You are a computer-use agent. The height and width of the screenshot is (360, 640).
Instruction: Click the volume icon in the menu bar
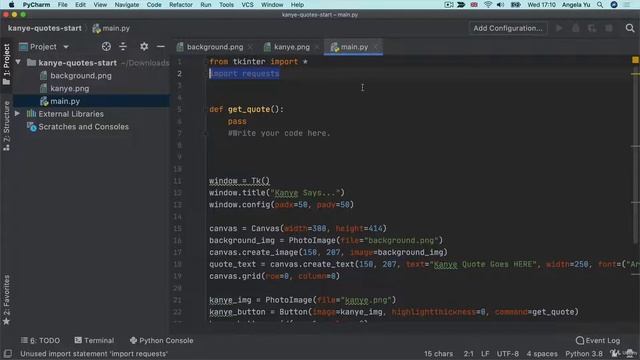tap(500, 4)
